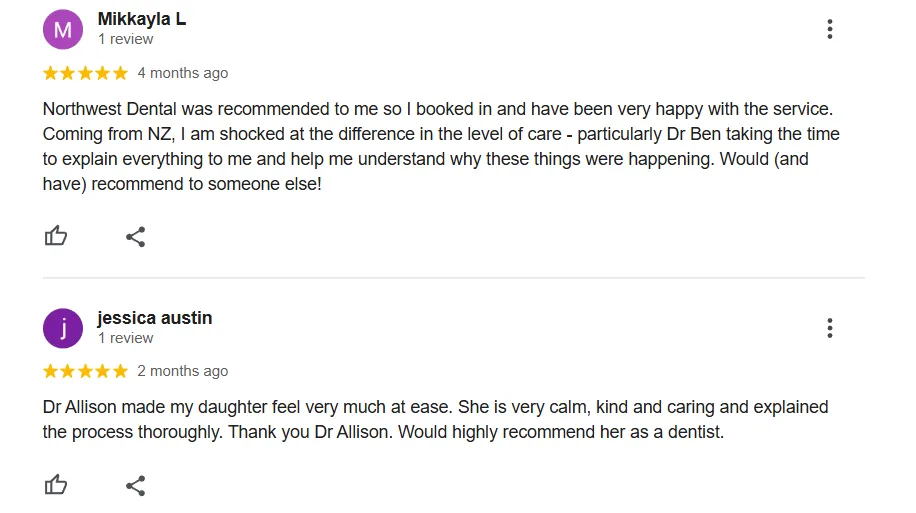Open more options for jessica austin's review
Screen dimensions: 916x513
[830, 328]
